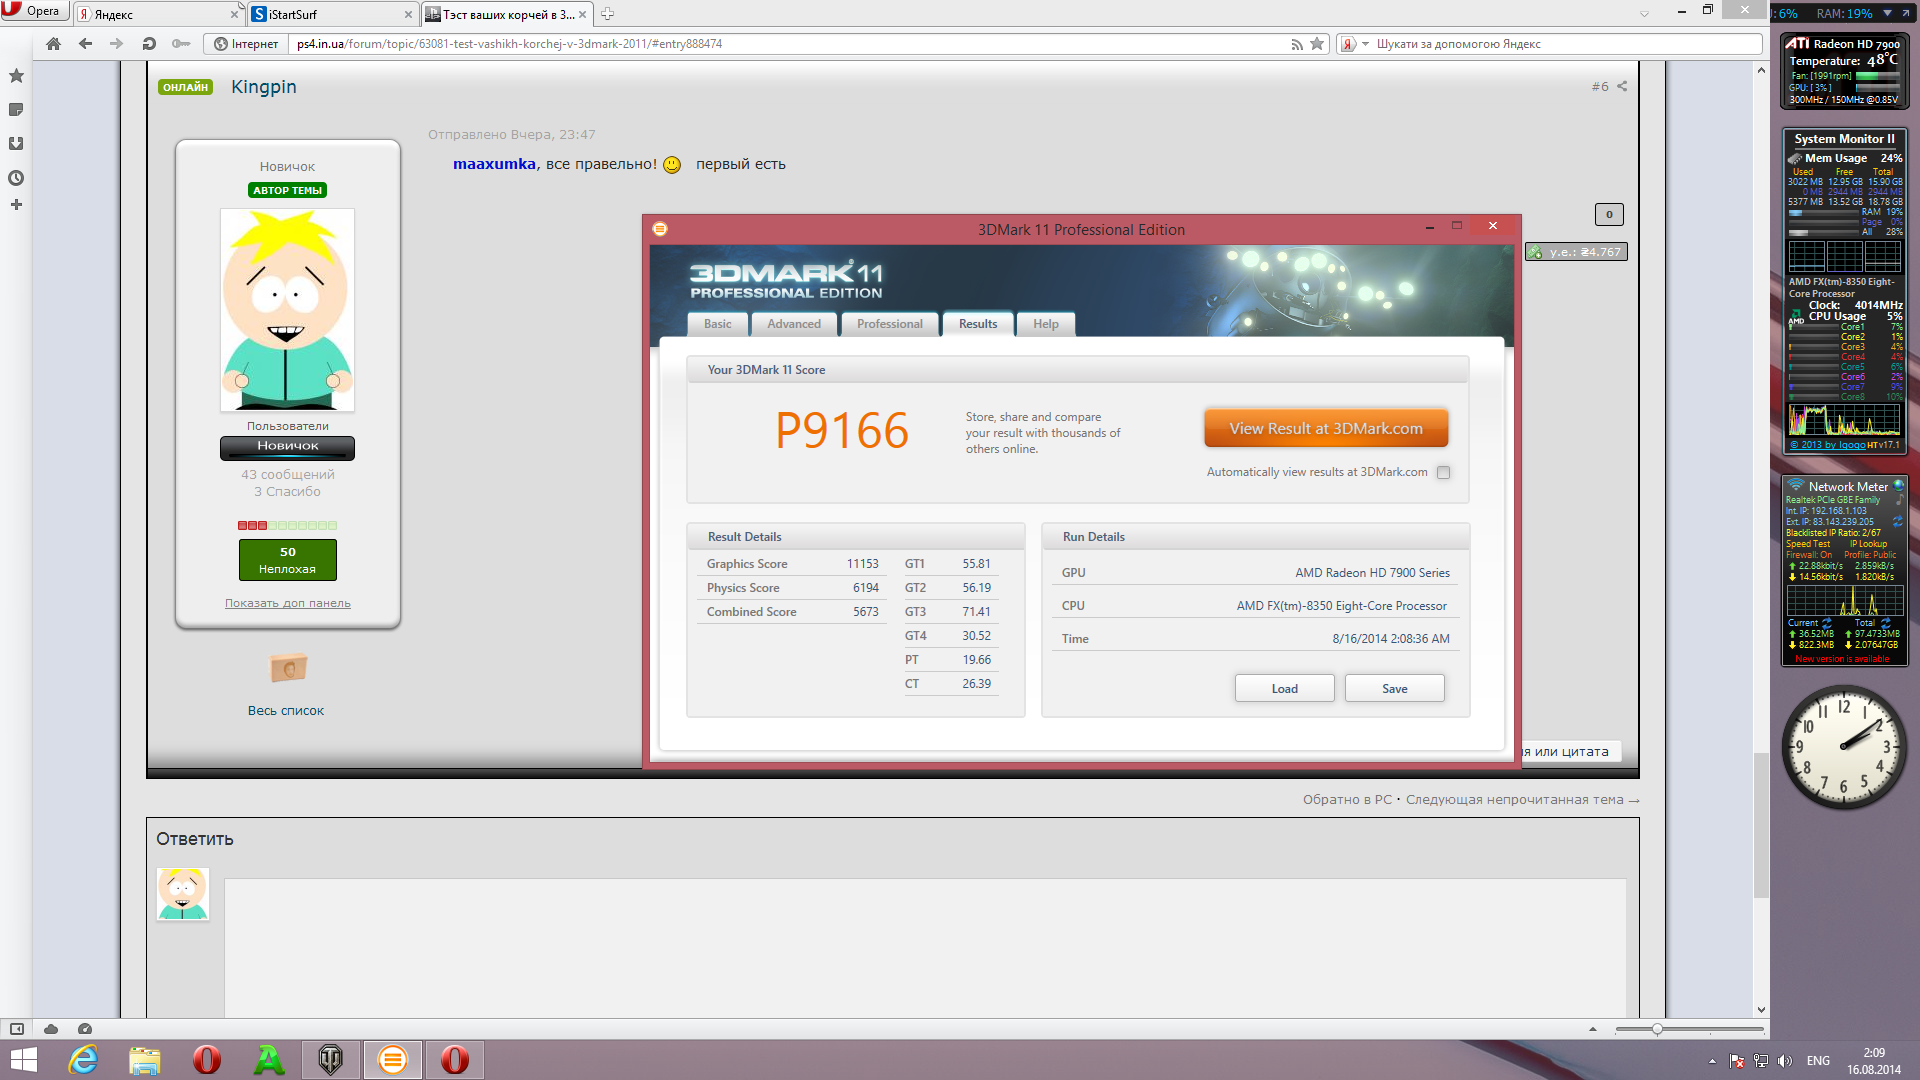
Task: Open System Monitor II gadget header
Action: coord(1844,139)
